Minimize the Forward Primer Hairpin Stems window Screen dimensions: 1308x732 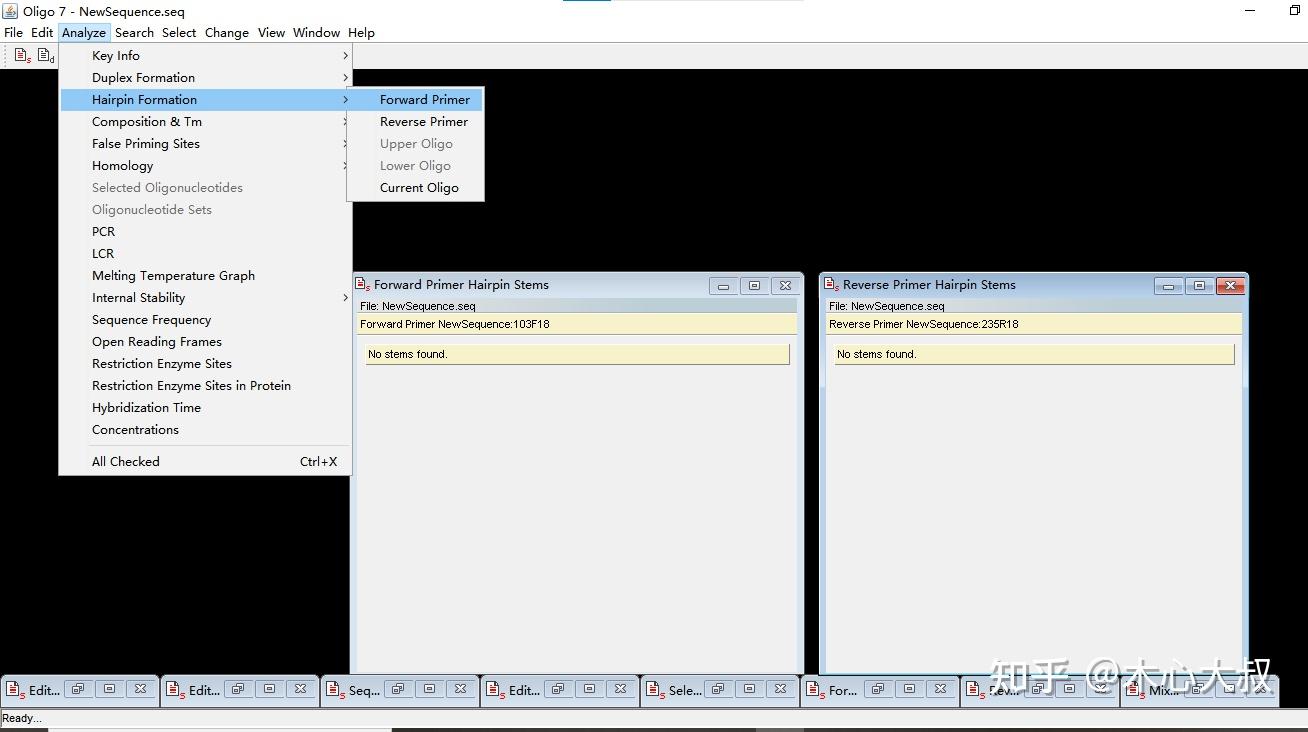(724, 286)
